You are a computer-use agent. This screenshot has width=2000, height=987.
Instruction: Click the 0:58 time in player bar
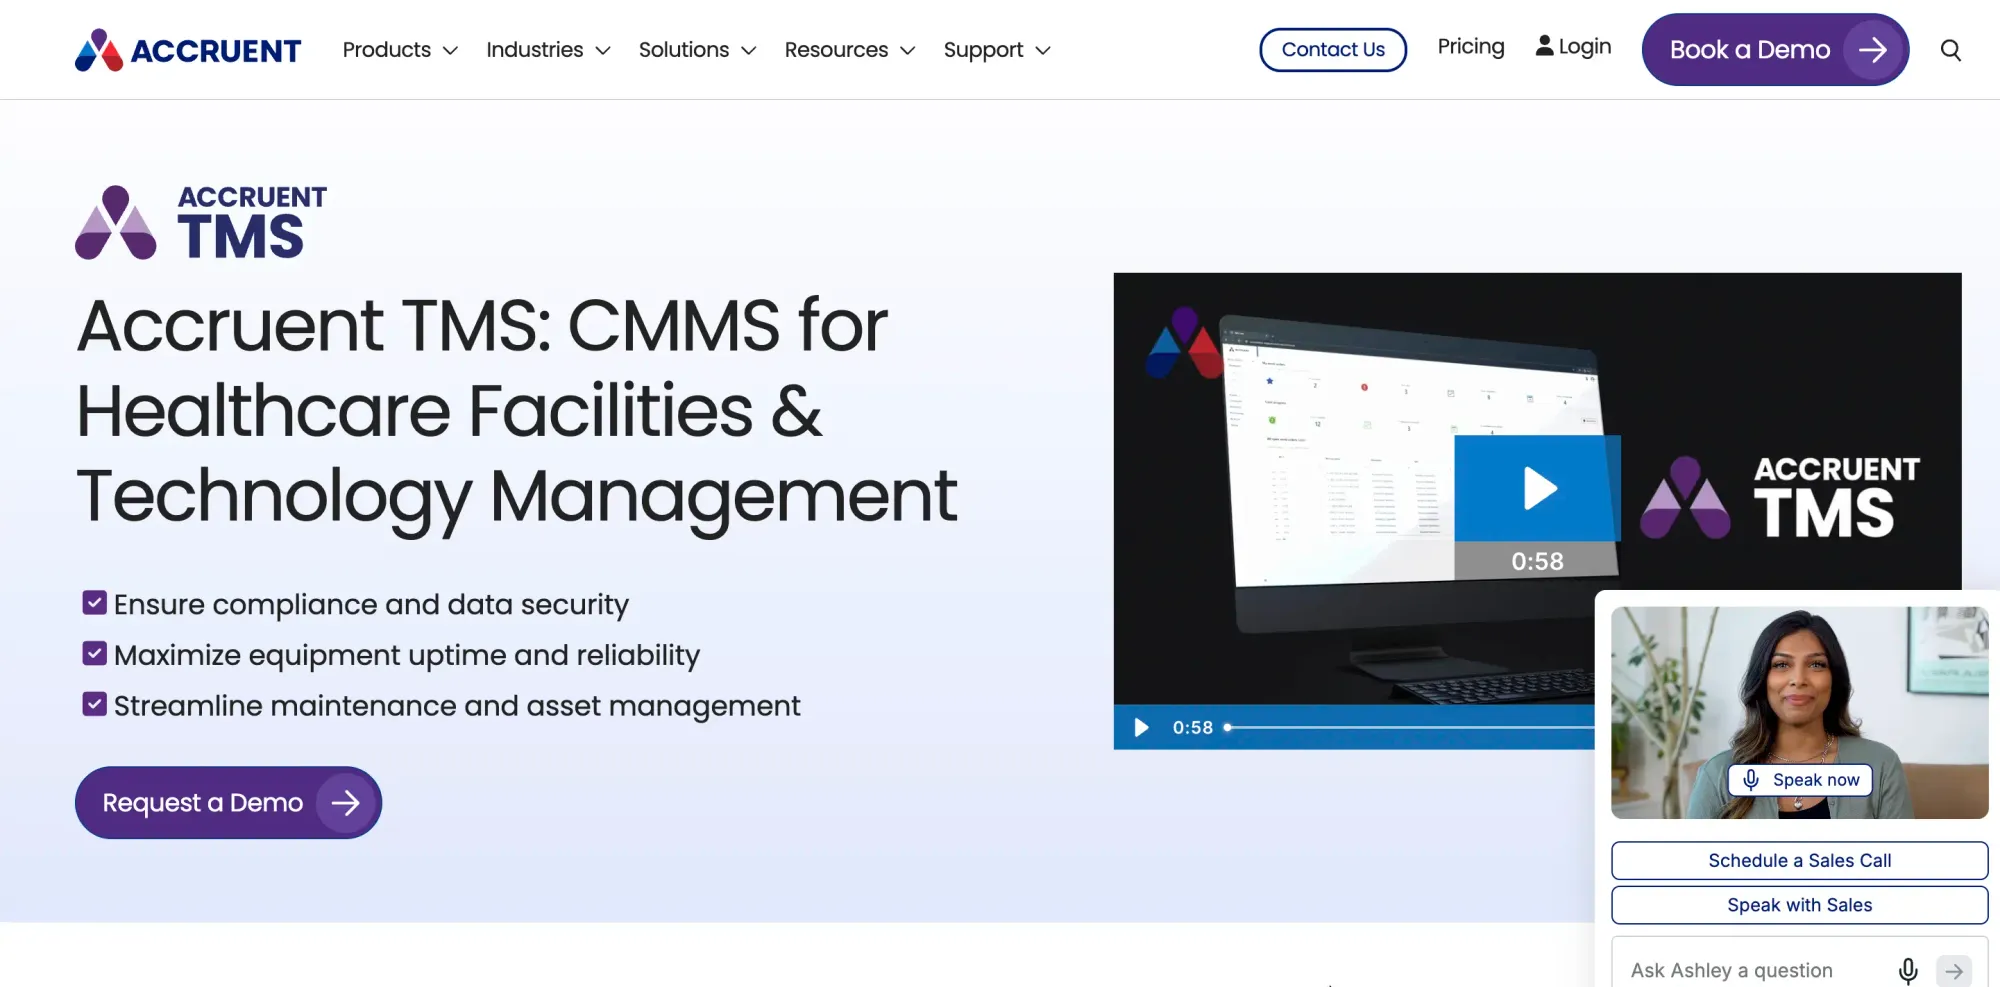click(x=1192, y=728)
